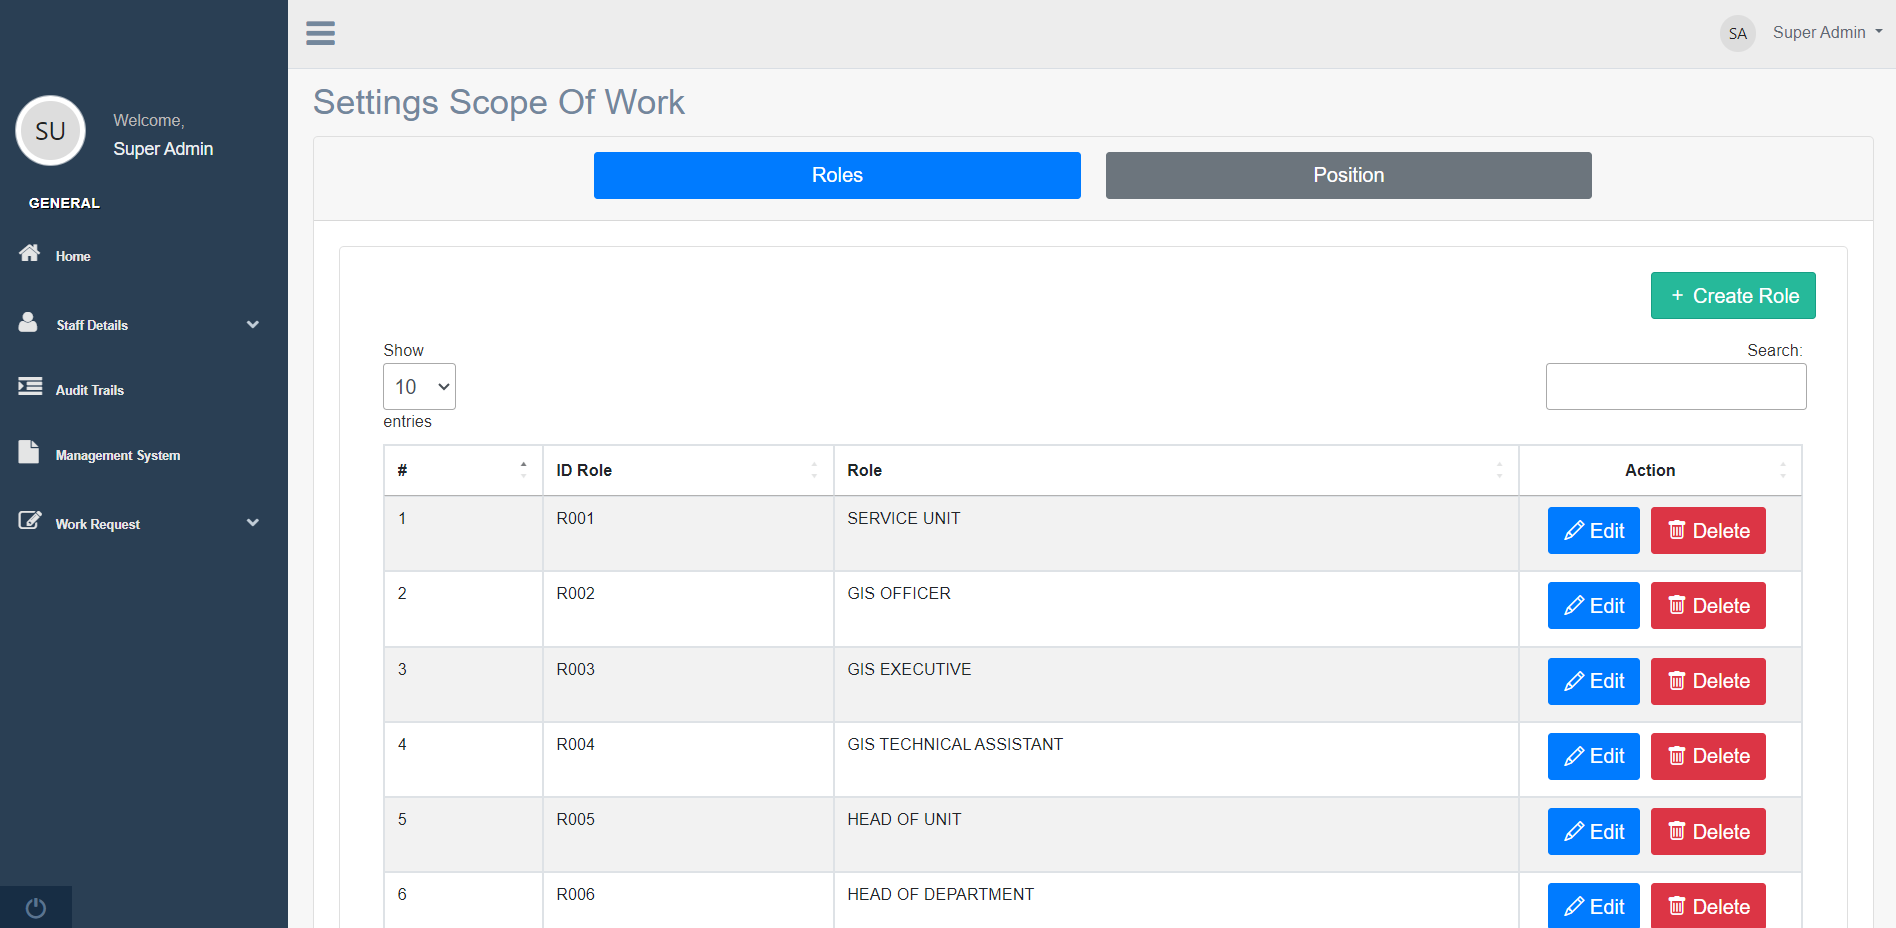Click the Home house icon
Screen dimensions: 1896x928
click(x=30, y=253)
